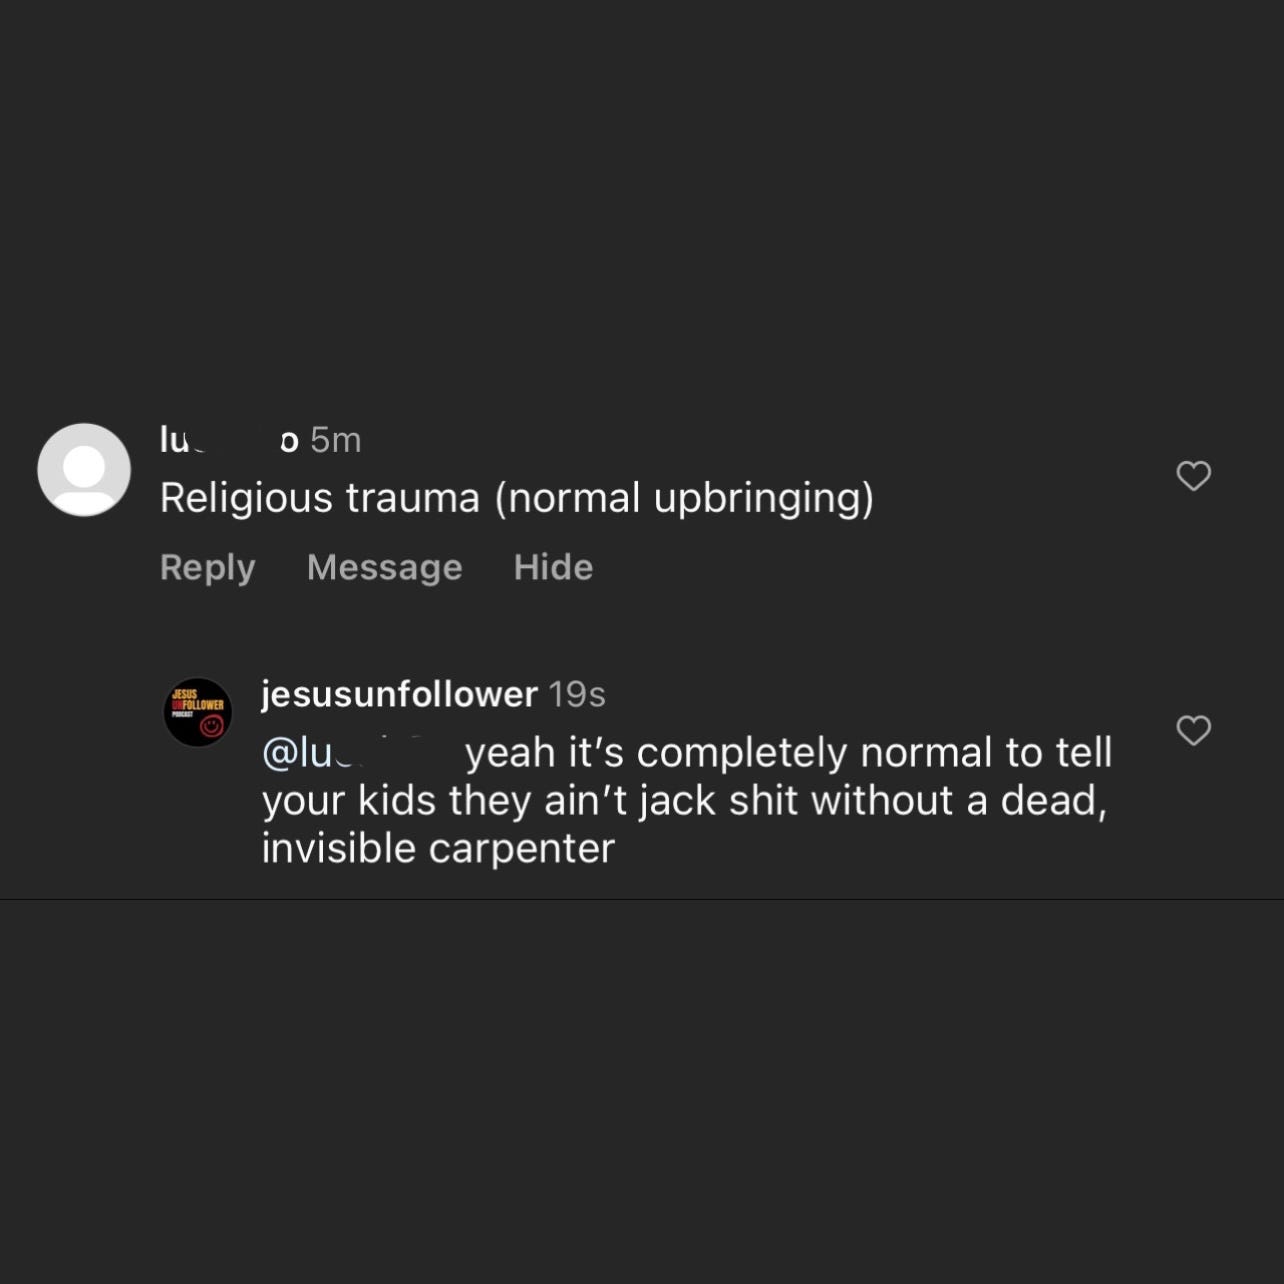
Task: Select the empty dark area below the divider
Action: click(642, 1092)
